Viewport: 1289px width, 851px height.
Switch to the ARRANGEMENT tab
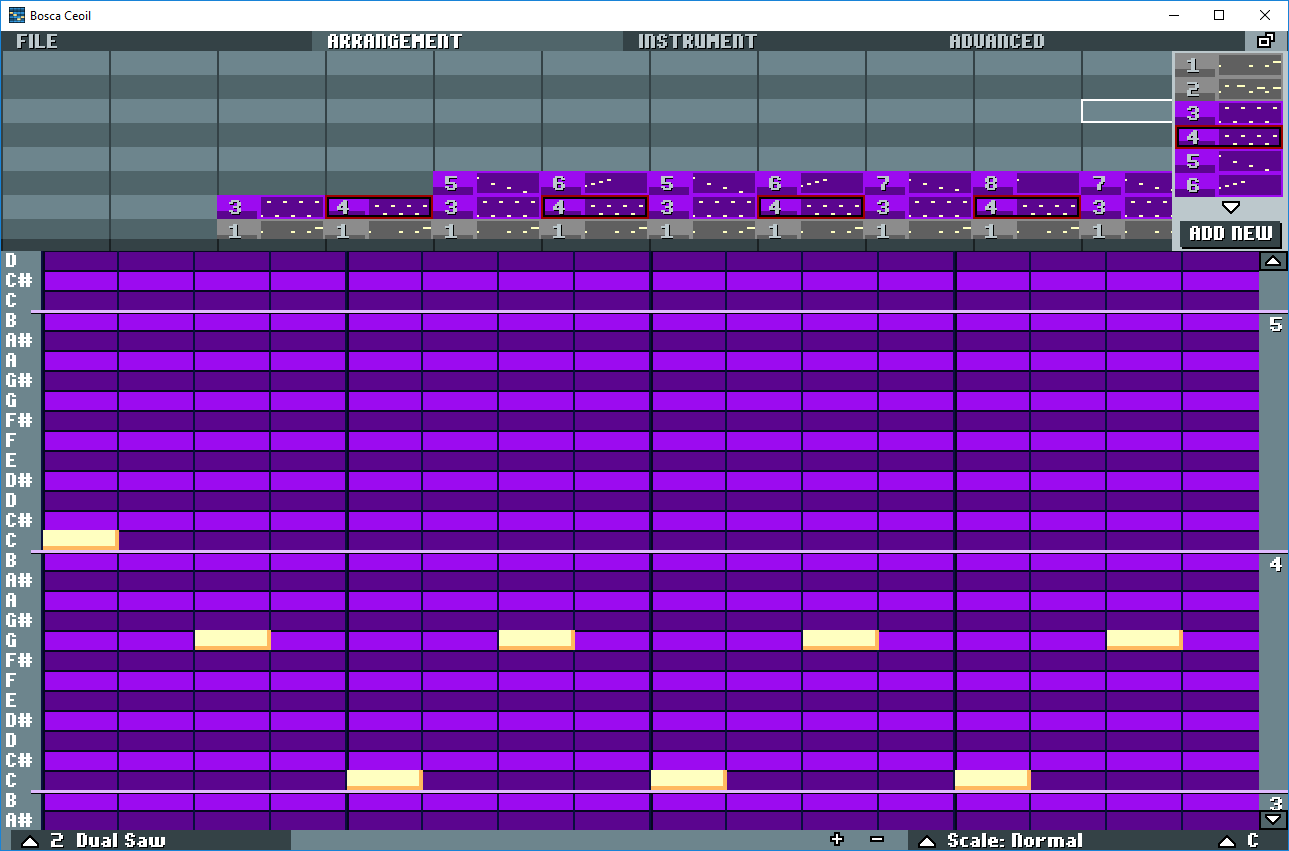(394, 41)
